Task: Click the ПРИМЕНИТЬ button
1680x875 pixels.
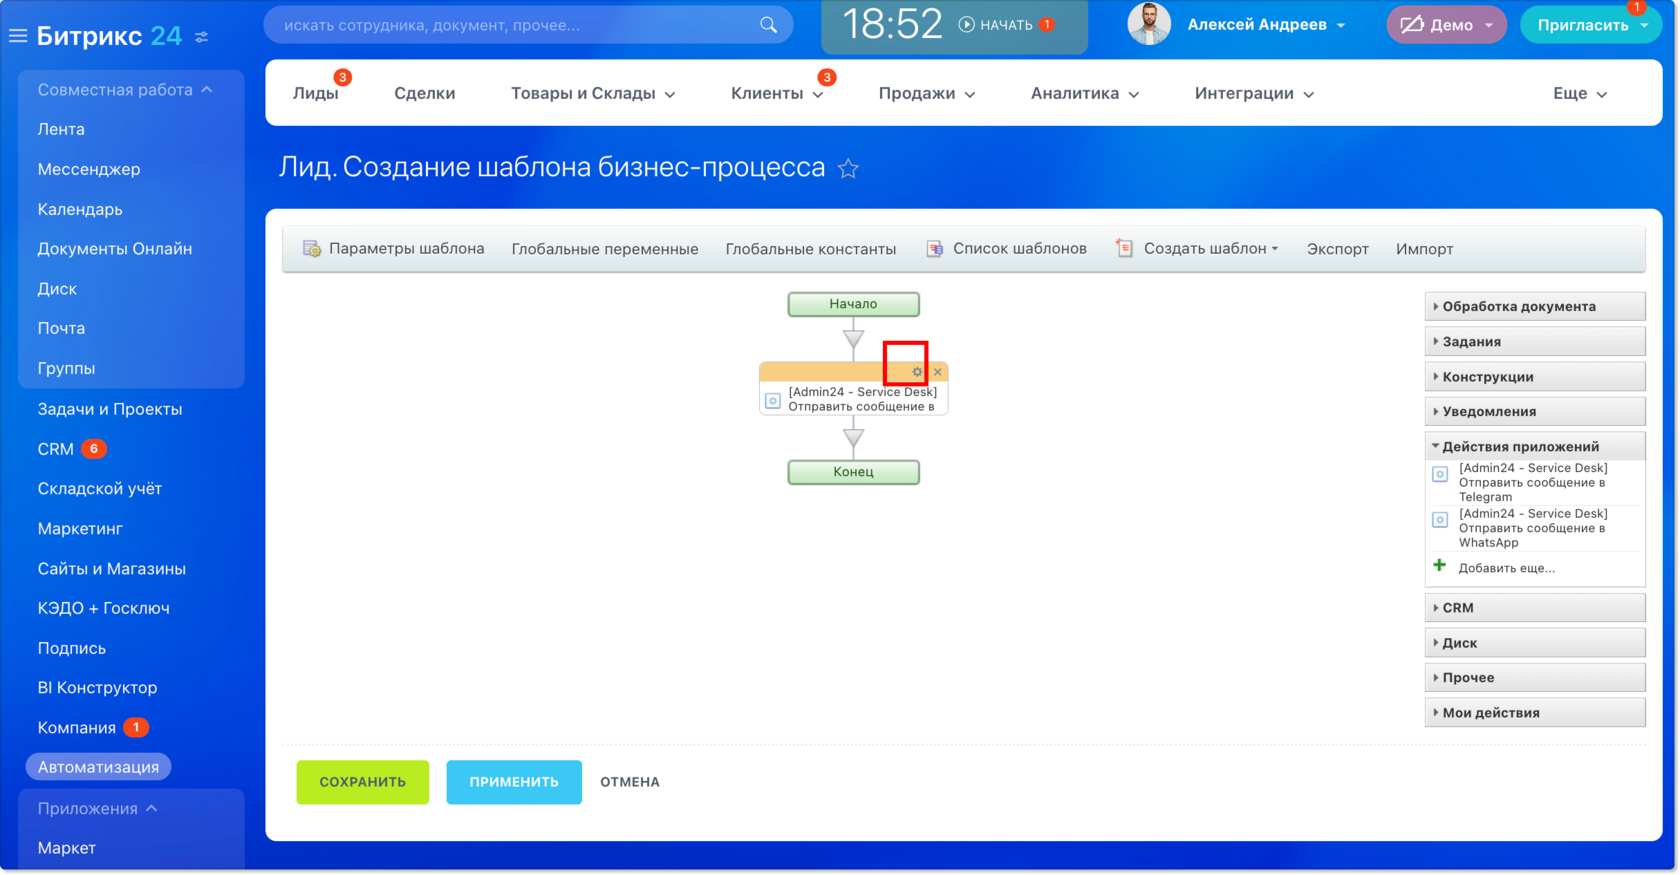Action: (x=514, y=782)
